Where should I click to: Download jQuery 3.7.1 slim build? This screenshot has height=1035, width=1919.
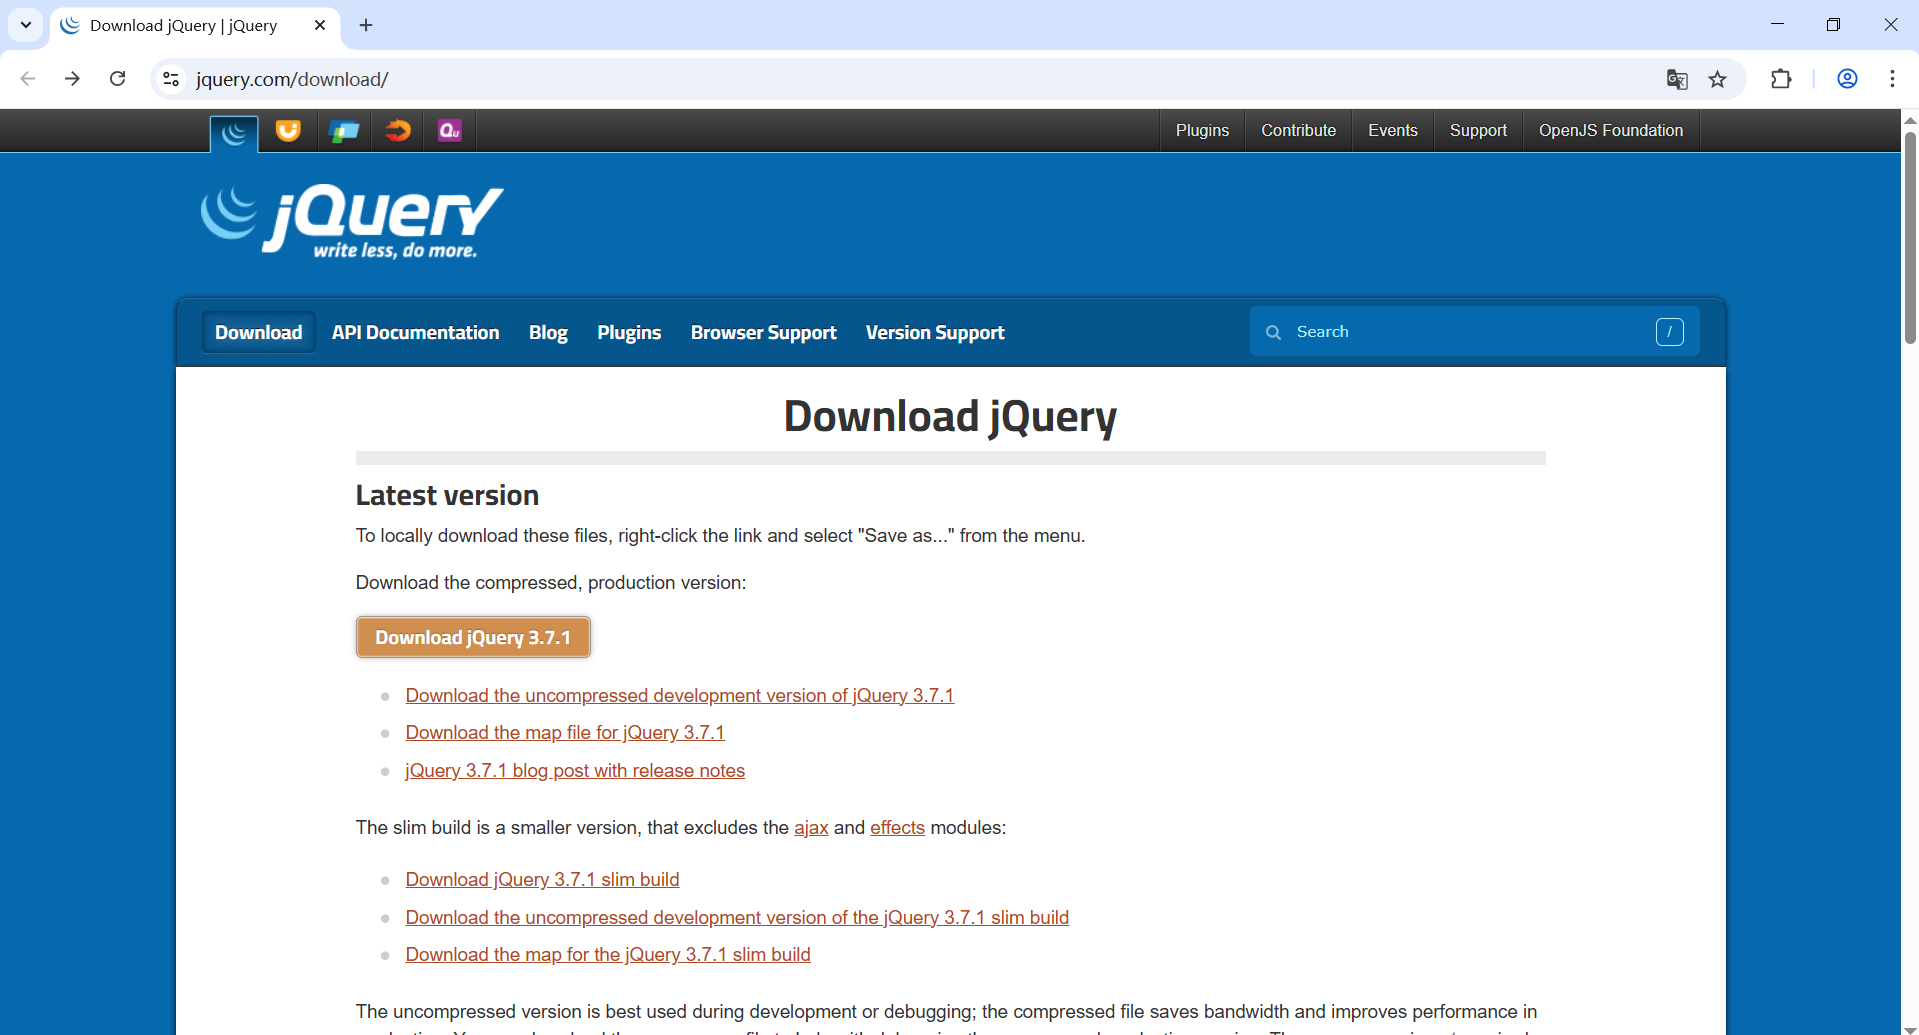pyautogui.click(x=542, y=879)
